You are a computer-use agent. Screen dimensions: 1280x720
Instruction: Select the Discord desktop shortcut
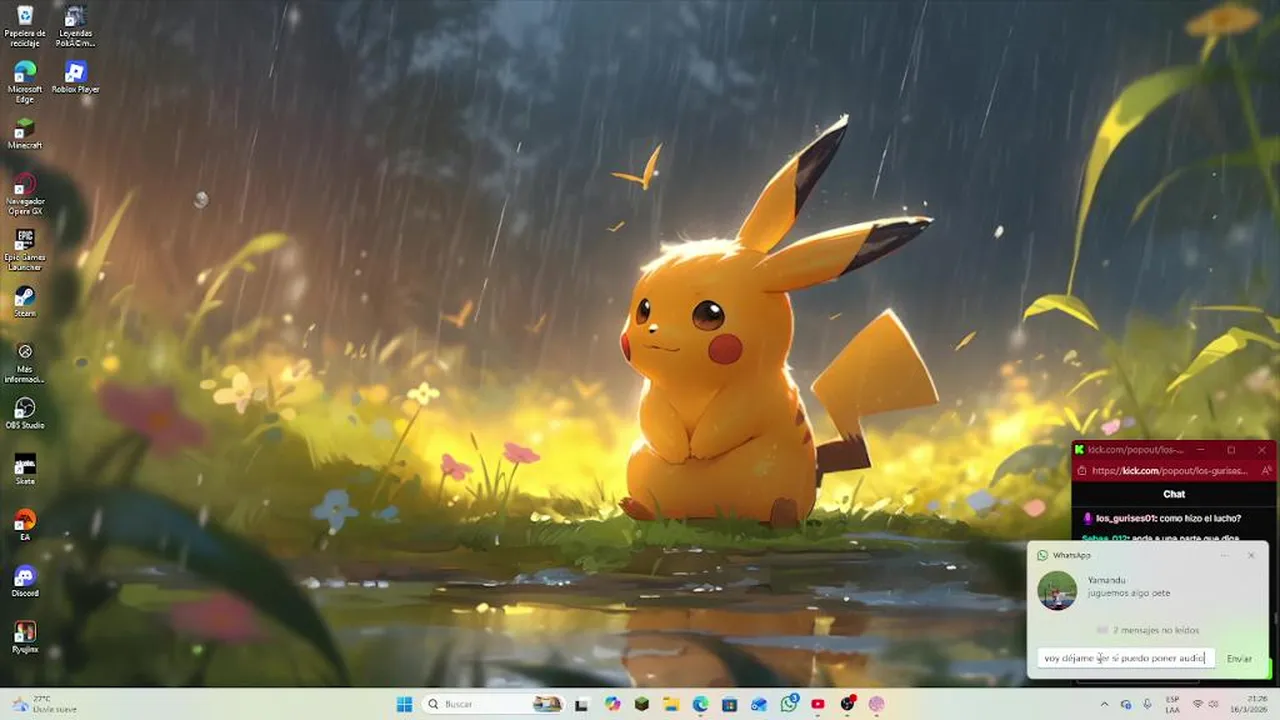(x=25, y=581)
